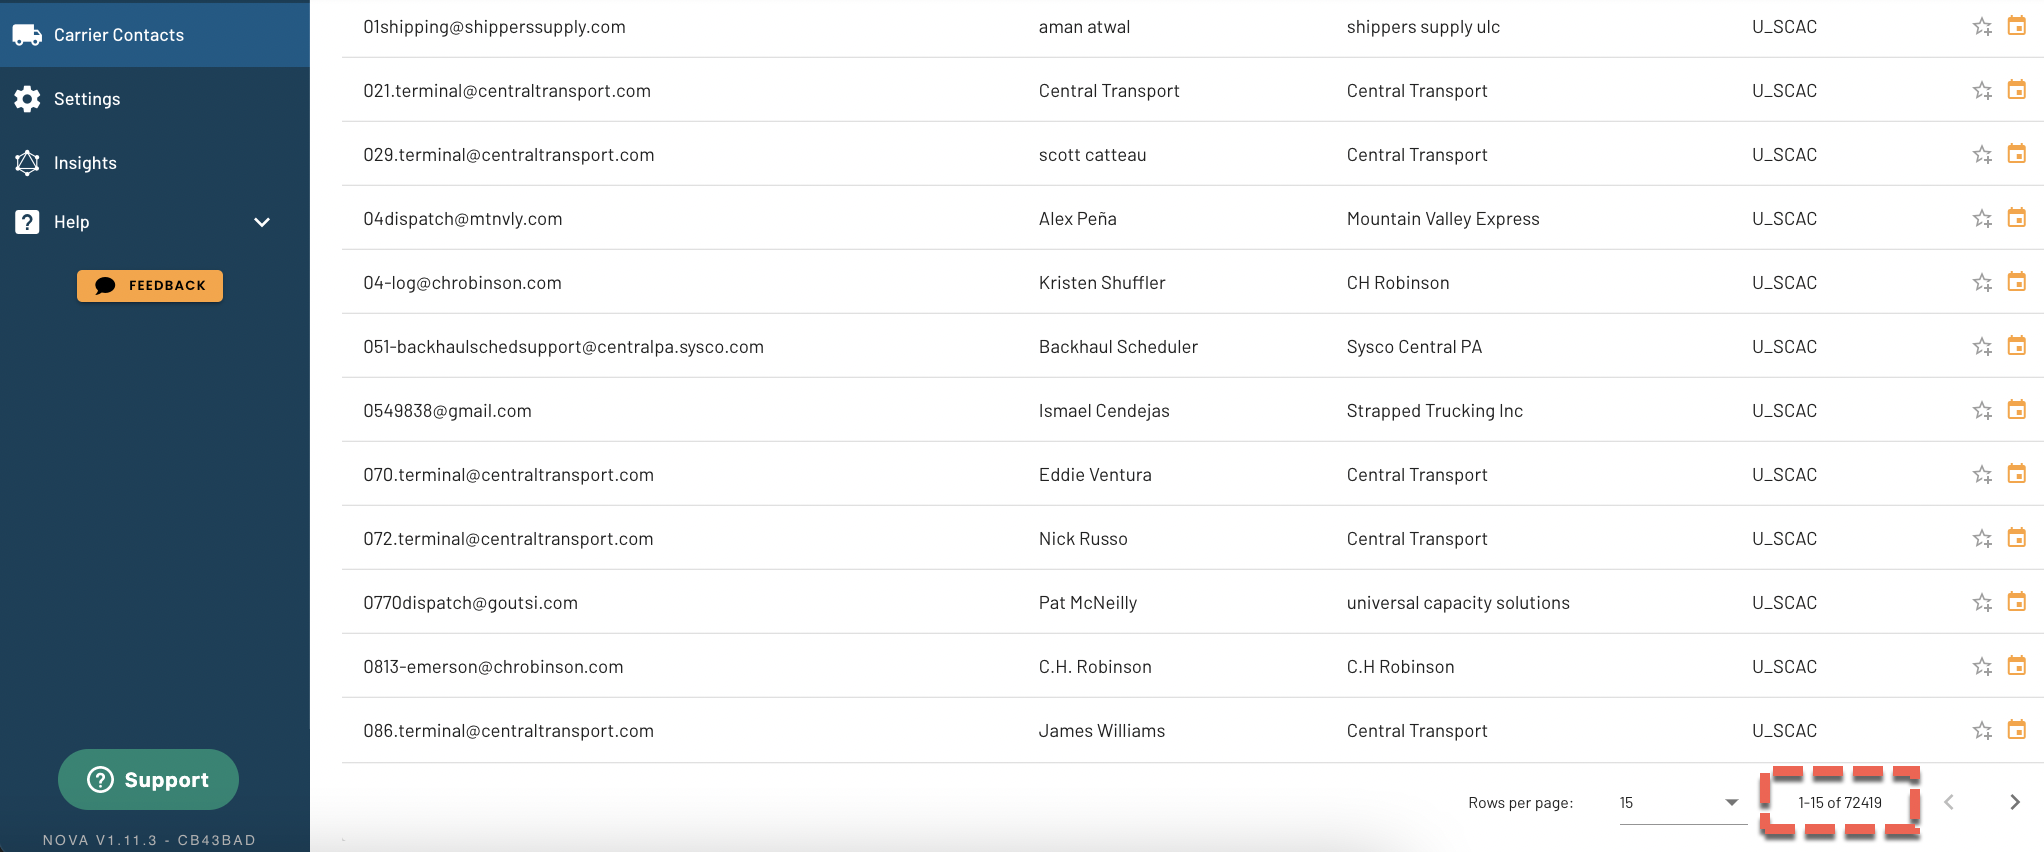
Task: Favorite the 01shipping@shipperssupply.com contact
Action: [x=1982, y=27]
